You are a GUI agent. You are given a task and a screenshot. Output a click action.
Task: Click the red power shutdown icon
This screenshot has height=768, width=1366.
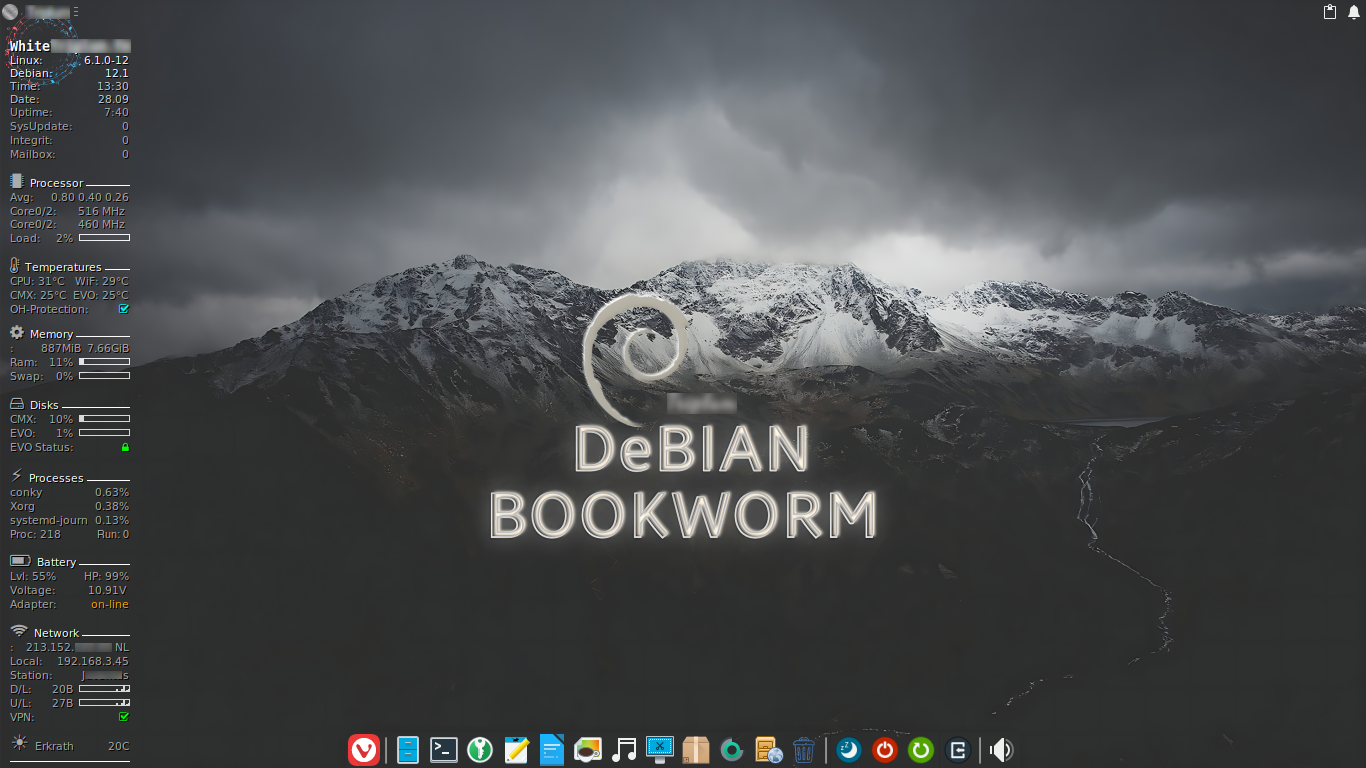pos(885,749)
